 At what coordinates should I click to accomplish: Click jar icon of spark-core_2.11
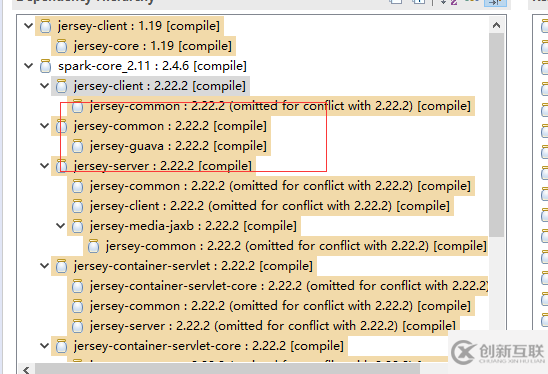pos(45,66)
